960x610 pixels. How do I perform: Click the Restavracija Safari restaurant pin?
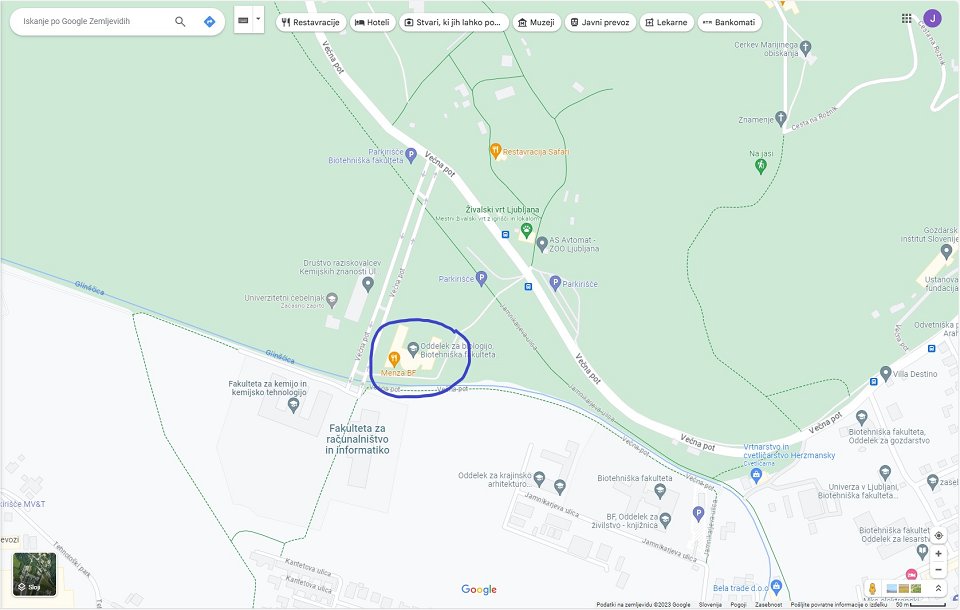[495, 151]
